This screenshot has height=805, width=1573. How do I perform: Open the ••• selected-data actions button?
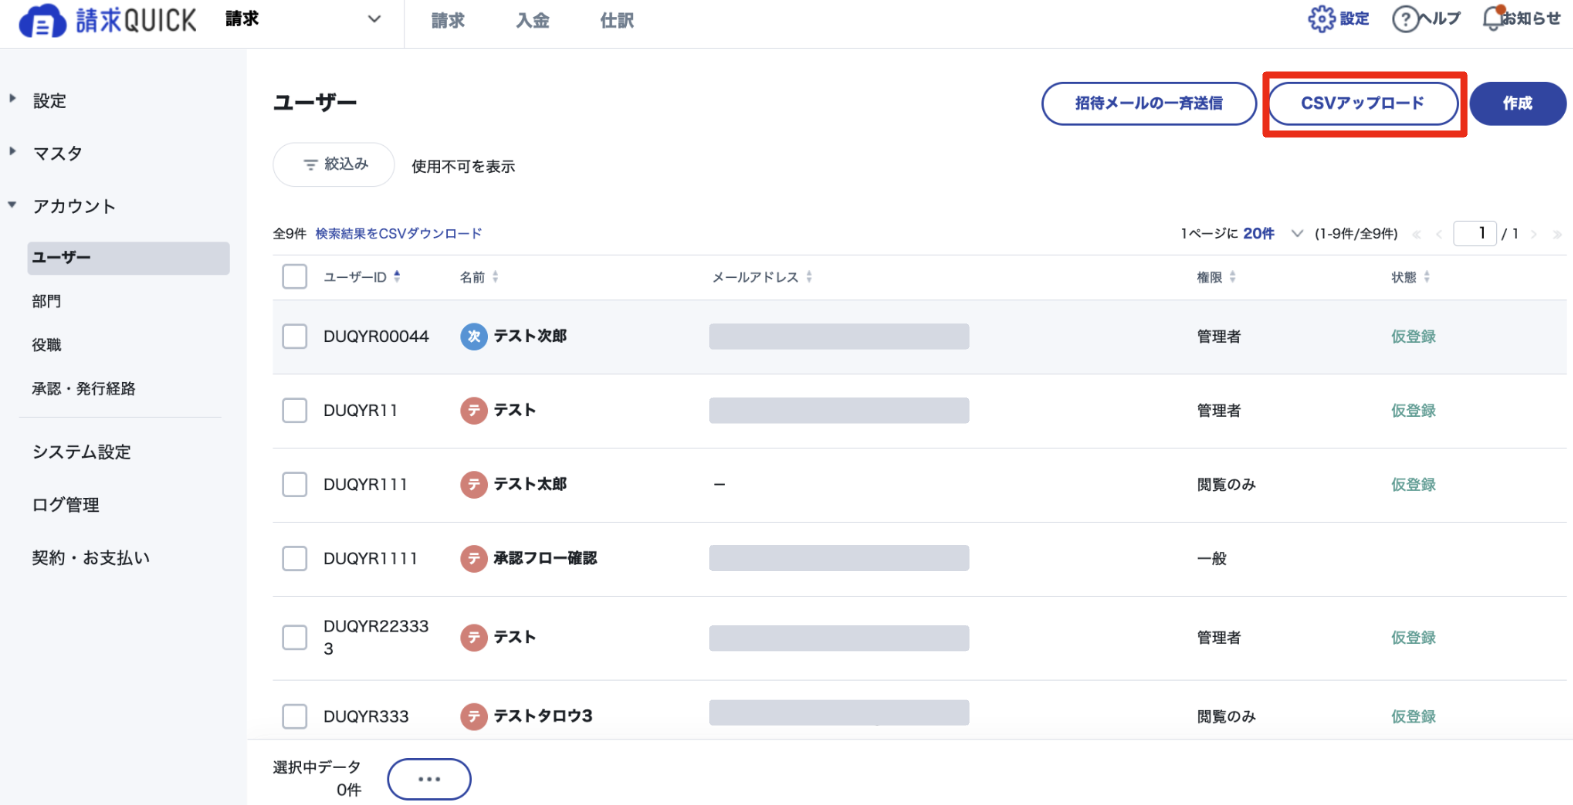(x=429, y=779)
